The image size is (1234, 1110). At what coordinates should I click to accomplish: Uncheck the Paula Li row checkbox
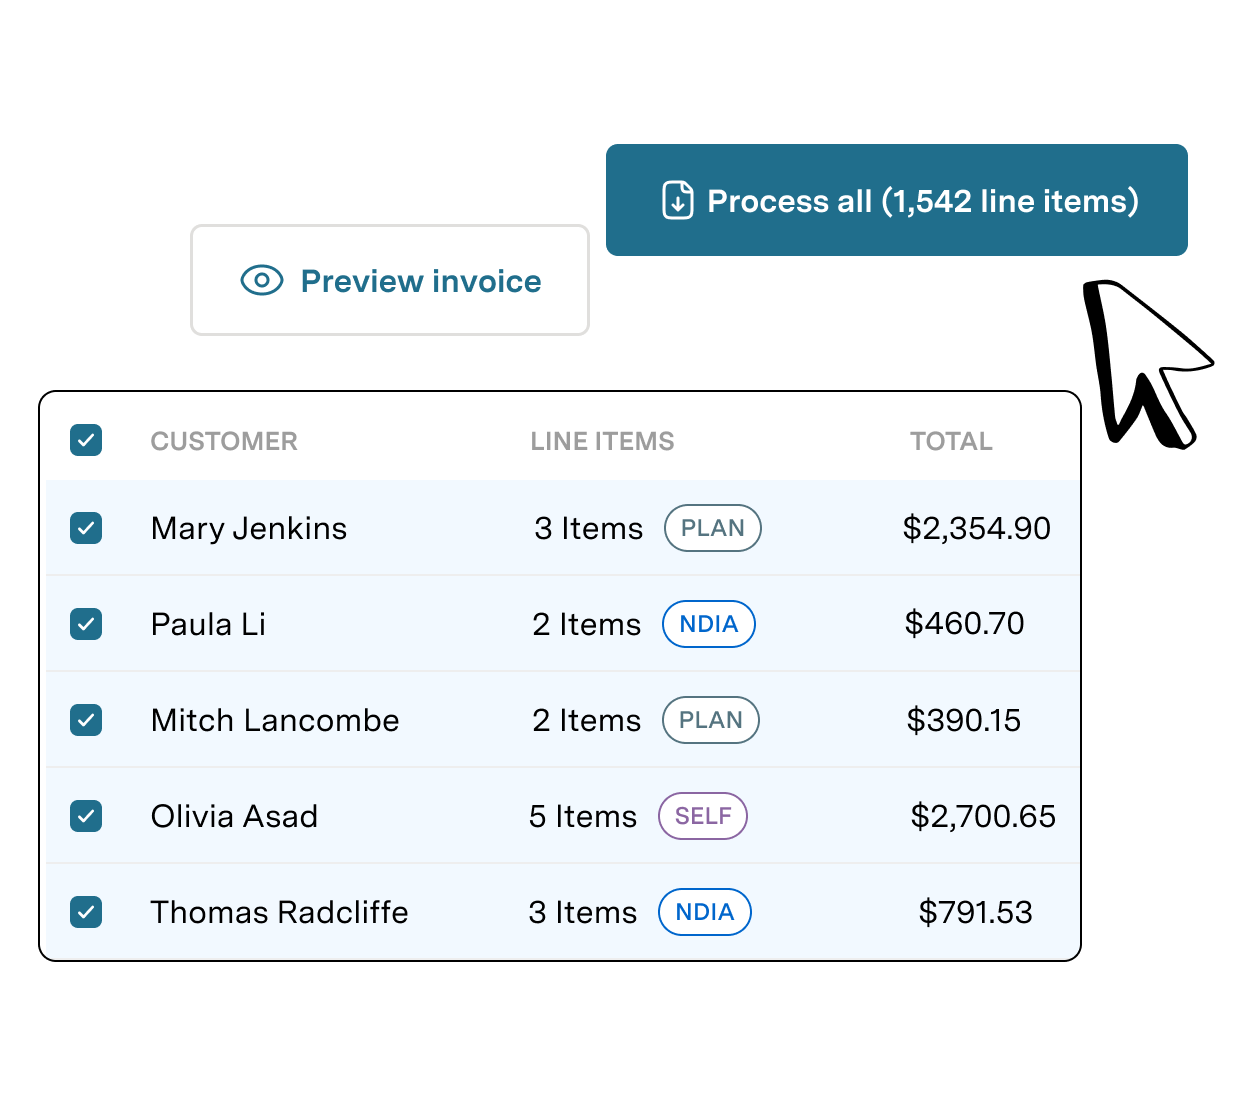(x=86, y=624)
